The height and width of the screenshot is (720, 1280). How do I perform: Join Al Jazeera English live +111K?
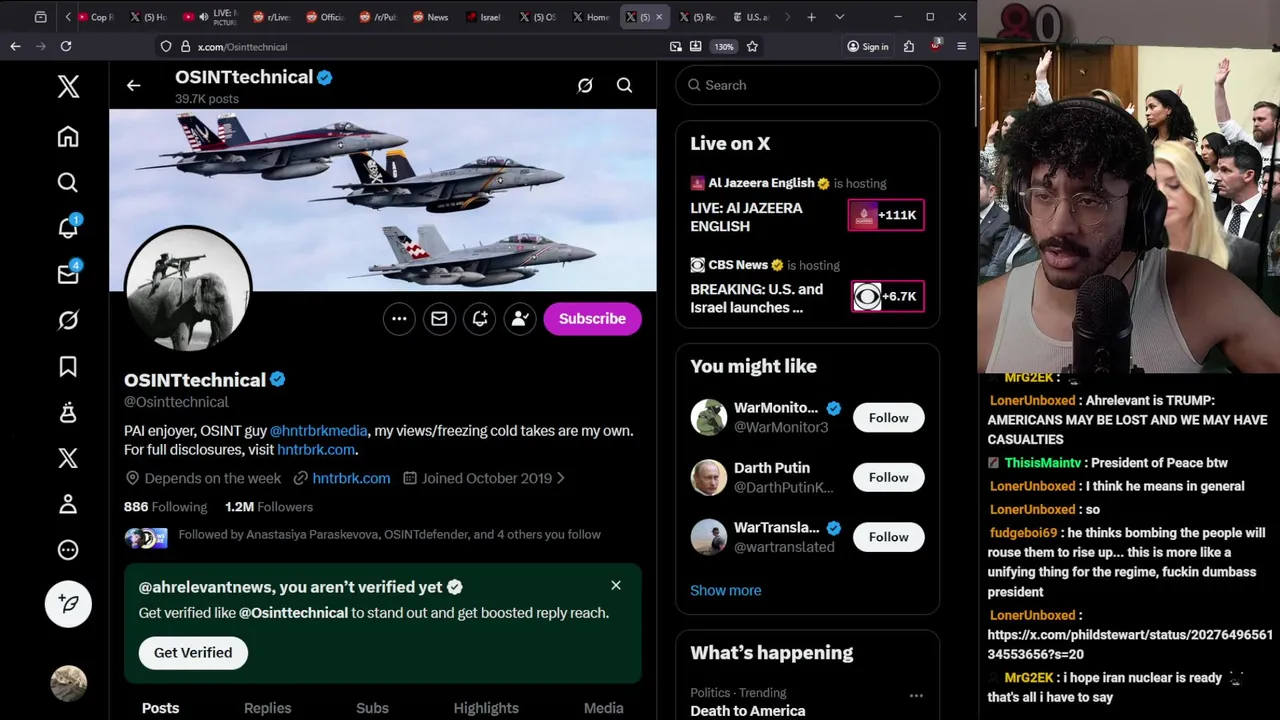pyautogui.click(x=886, y=215)
